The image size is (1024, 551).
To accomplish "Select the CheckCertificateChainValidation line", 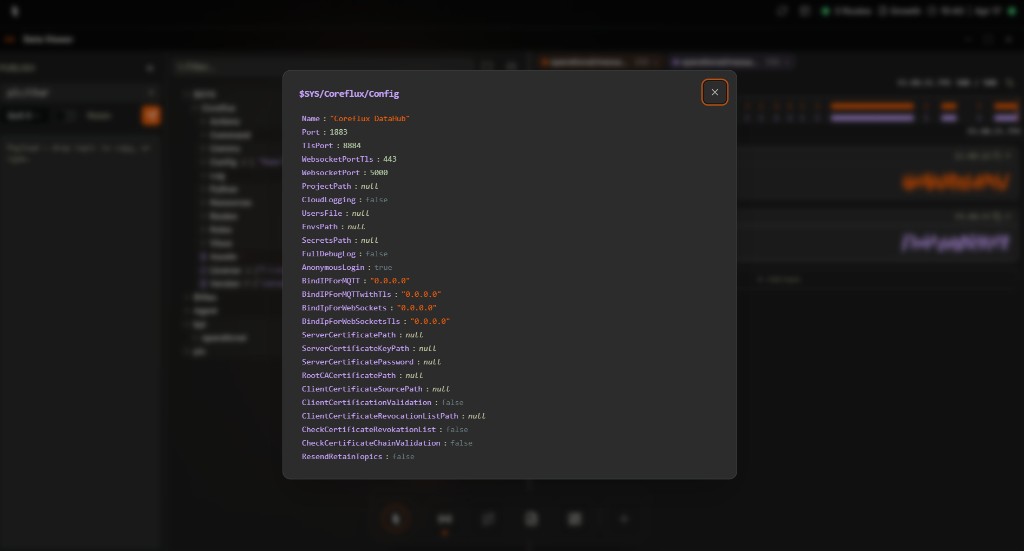I will (387, 443).
